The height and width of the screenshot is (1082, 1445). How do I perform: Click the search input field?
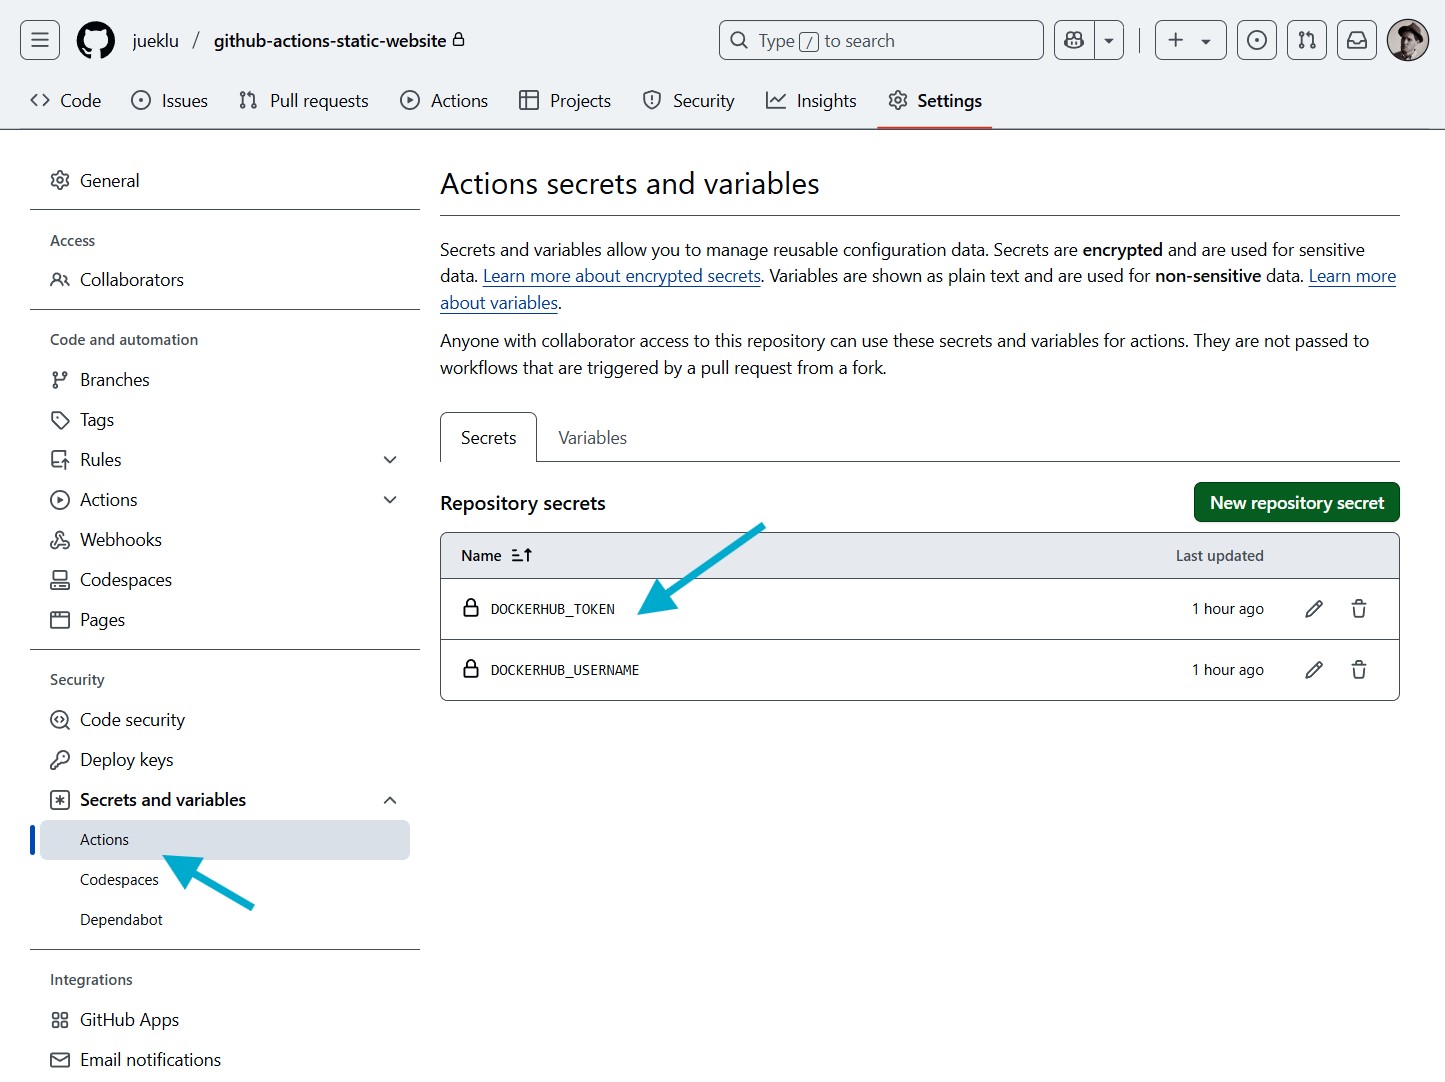pos(880,41)
